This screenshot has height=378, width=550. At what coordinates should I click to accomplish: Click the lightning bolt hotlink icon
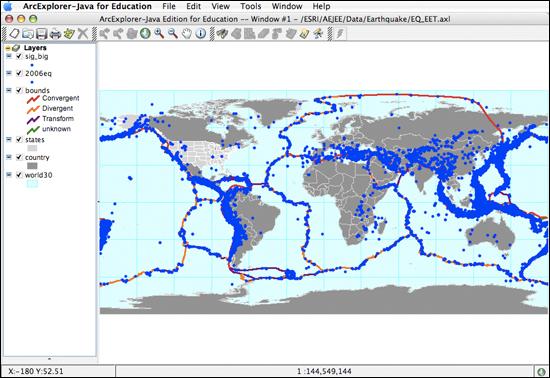340,34
